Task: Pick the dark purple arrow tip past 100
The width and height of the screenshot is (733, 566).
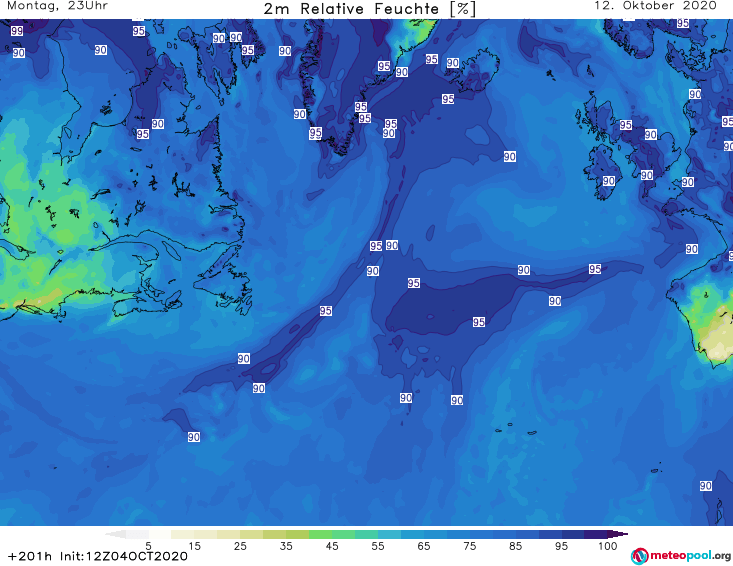Action: (618, 534)
